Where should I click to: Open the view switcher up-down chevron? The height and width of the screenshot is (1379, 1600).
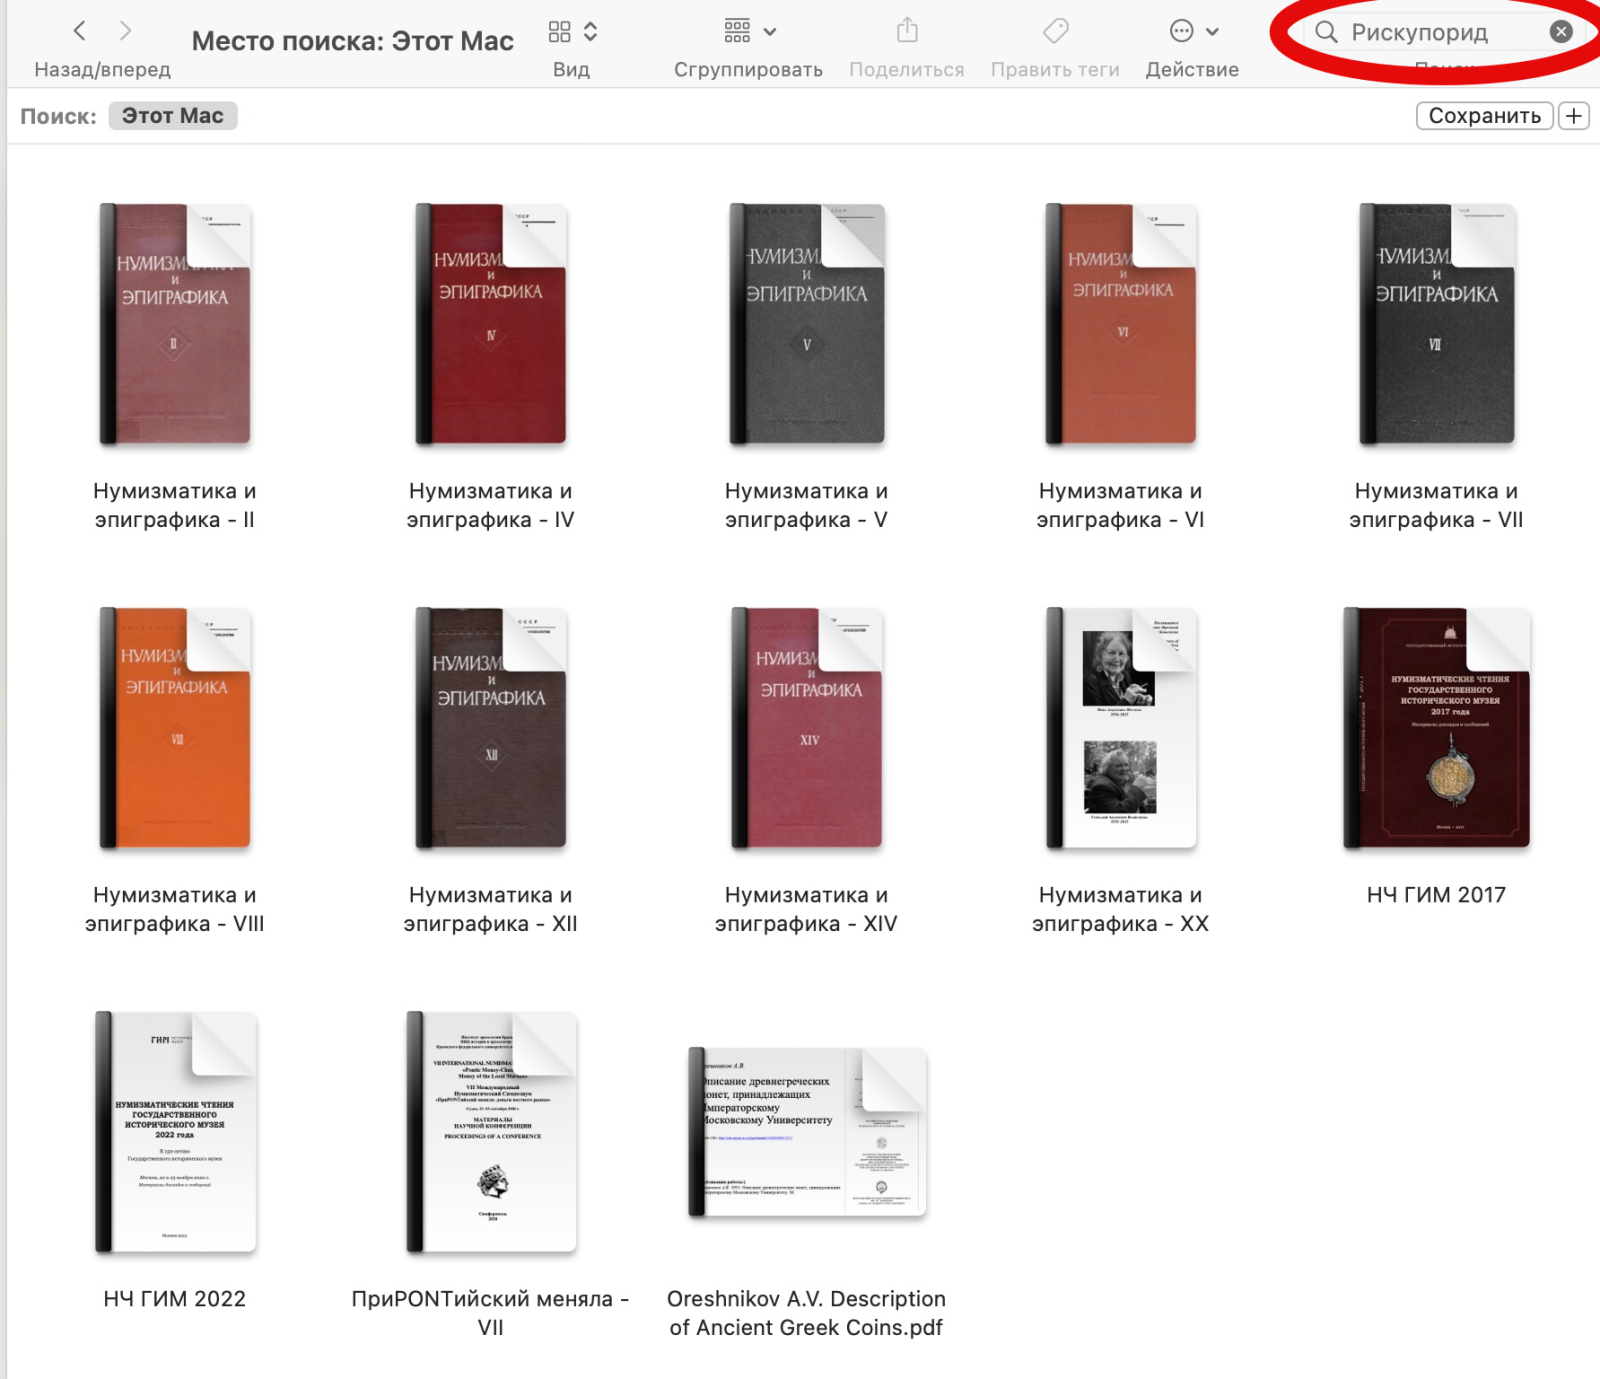(x=591, y=32)
